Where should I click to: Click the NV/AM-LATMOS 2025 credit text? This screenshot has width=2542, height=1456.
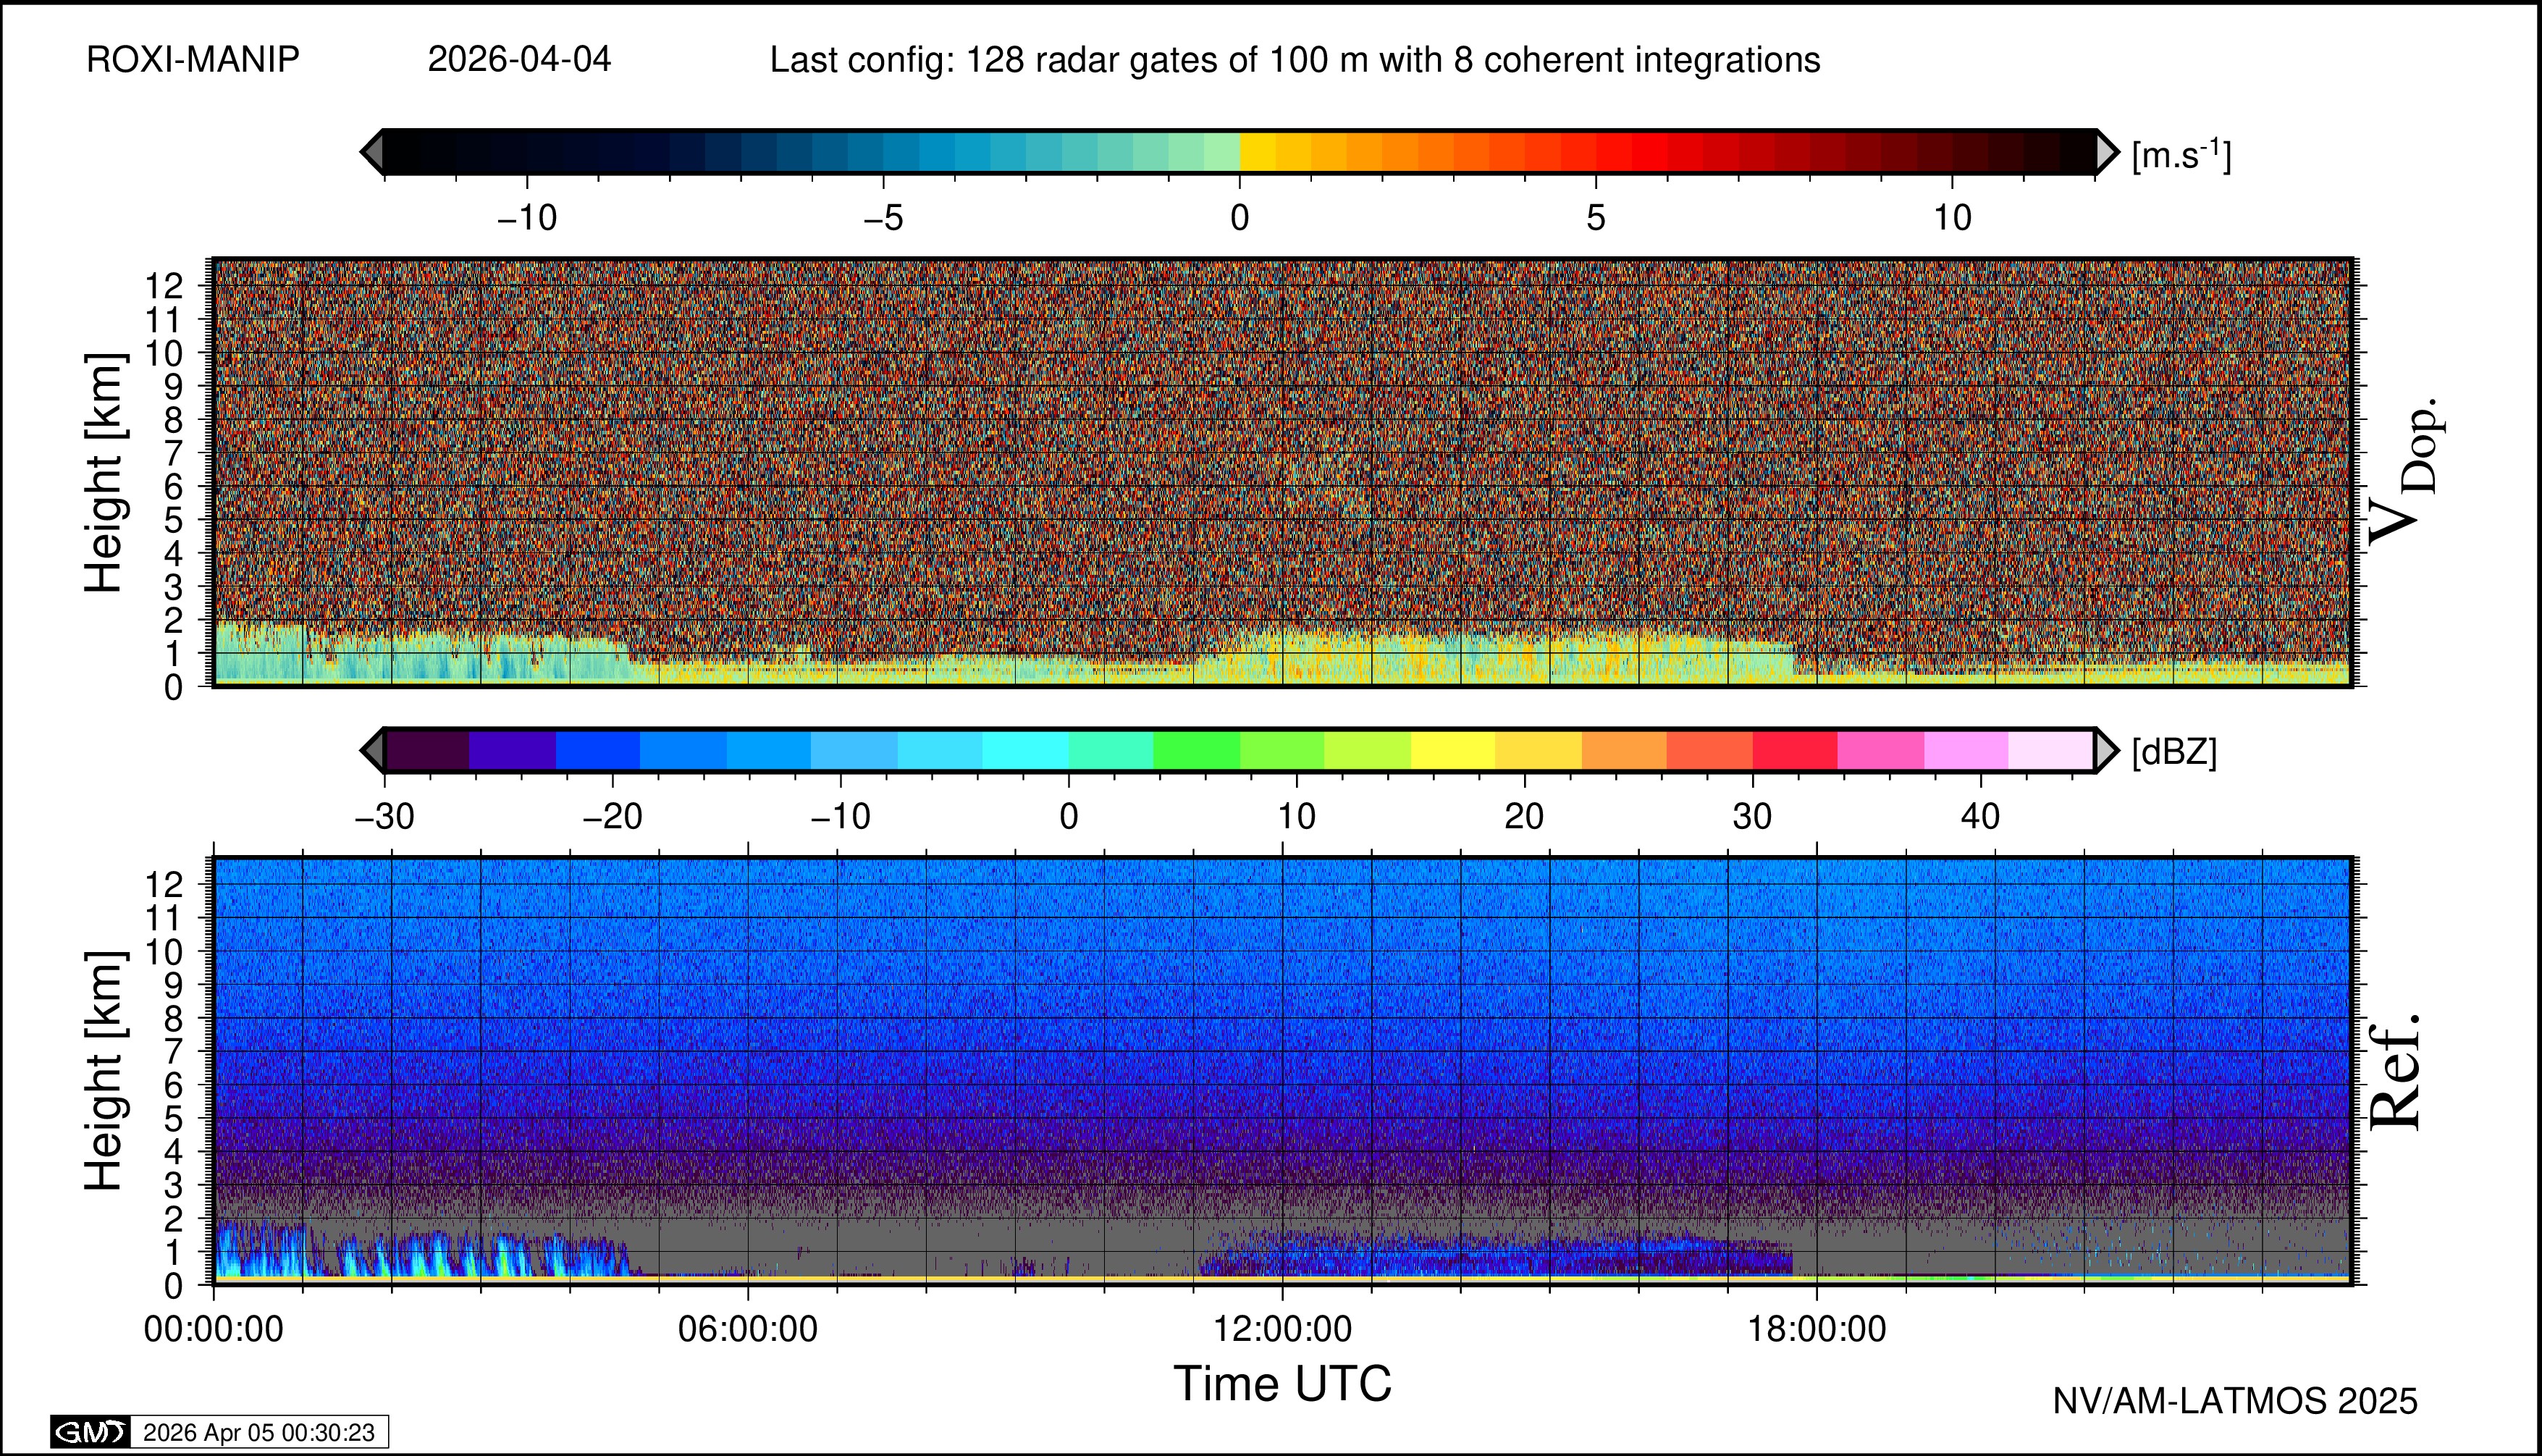(x=2235, y=1401)
